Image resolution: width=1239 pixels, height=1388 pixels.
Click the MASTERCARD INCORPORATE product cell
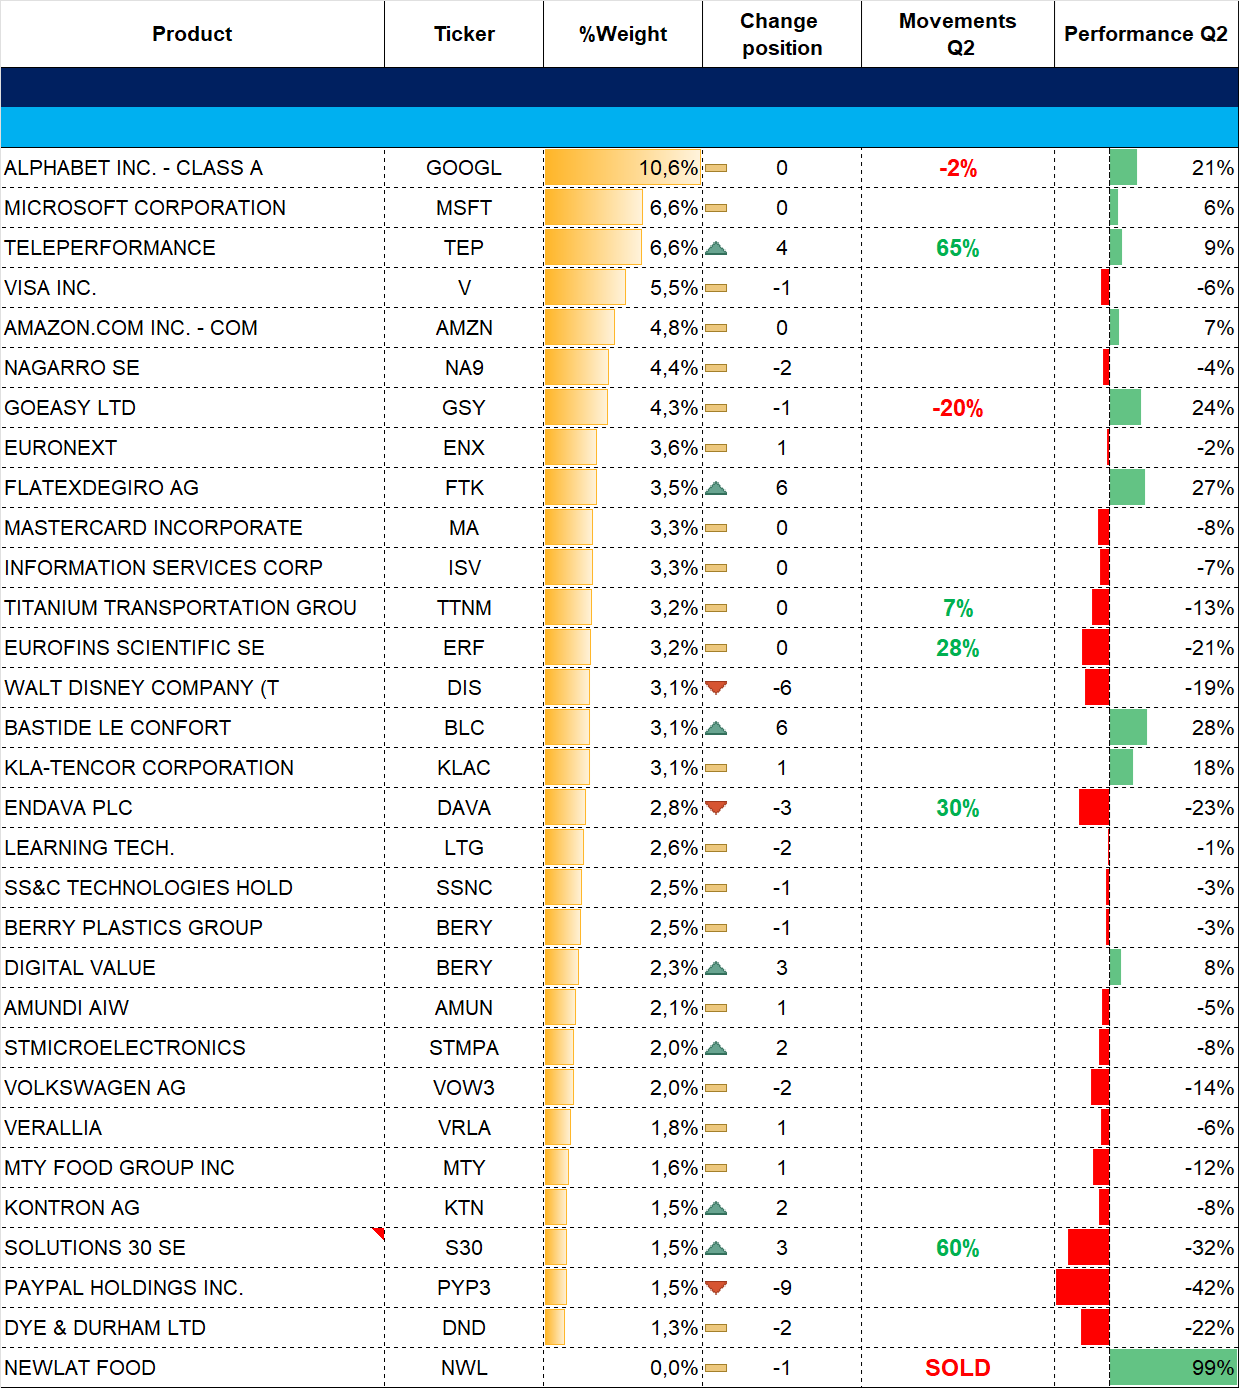[192, 528]
